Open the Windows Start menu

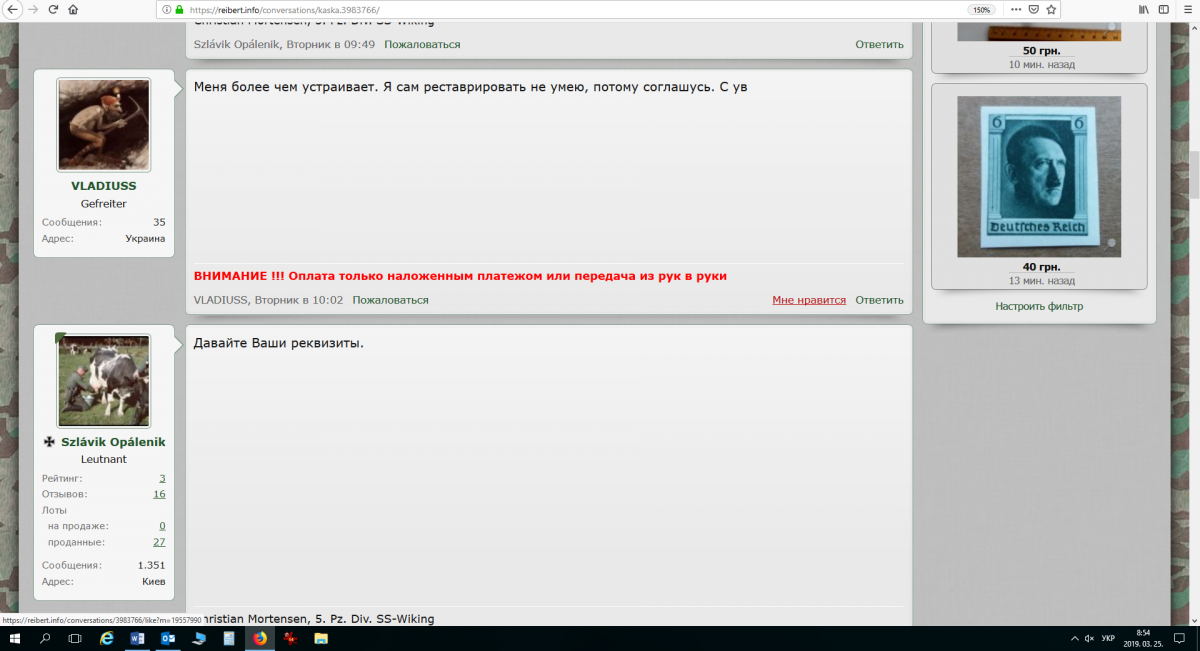(16, 638)
